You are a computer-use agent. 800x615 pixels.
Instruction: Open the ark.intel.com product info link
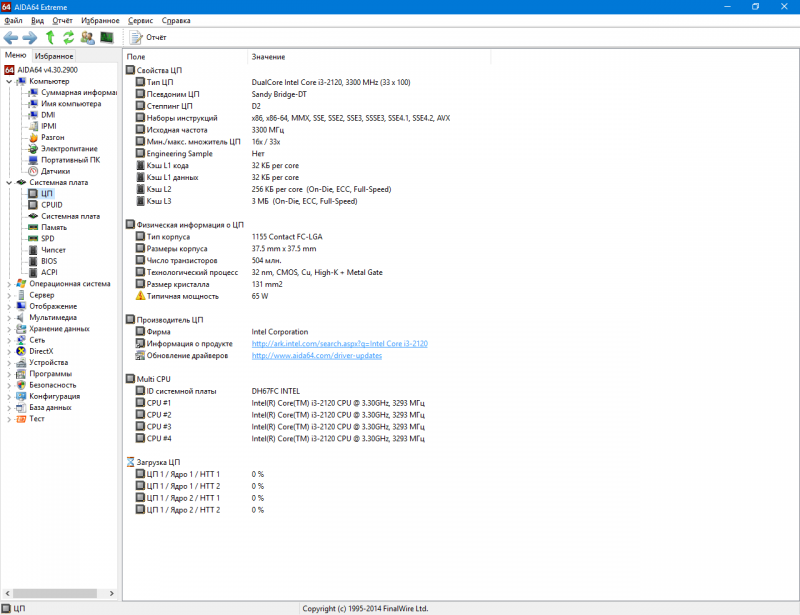(x=339, y=343)
